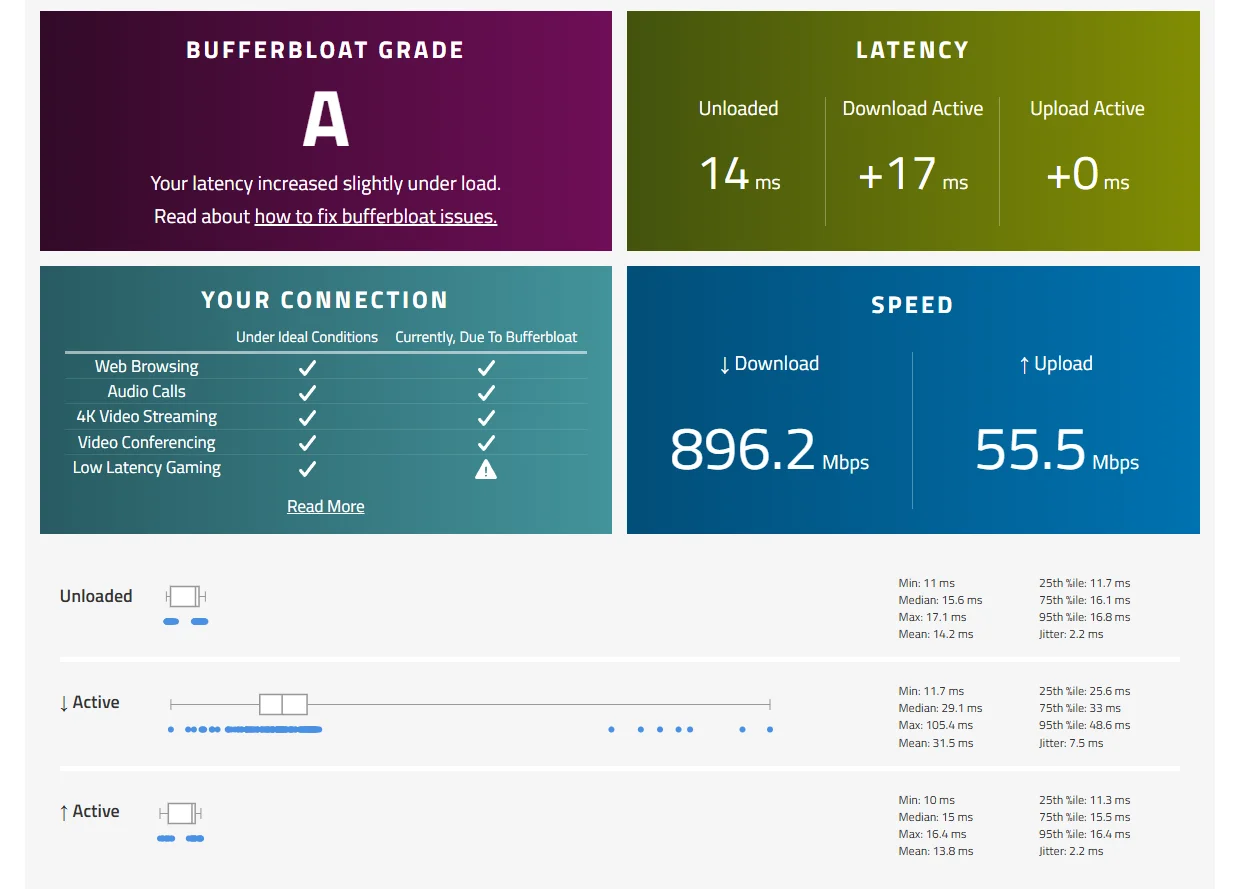Viewport: 1241px width, 889px height.
Task: Click the Download label in Speed panel
Action: tap(768, 364)
